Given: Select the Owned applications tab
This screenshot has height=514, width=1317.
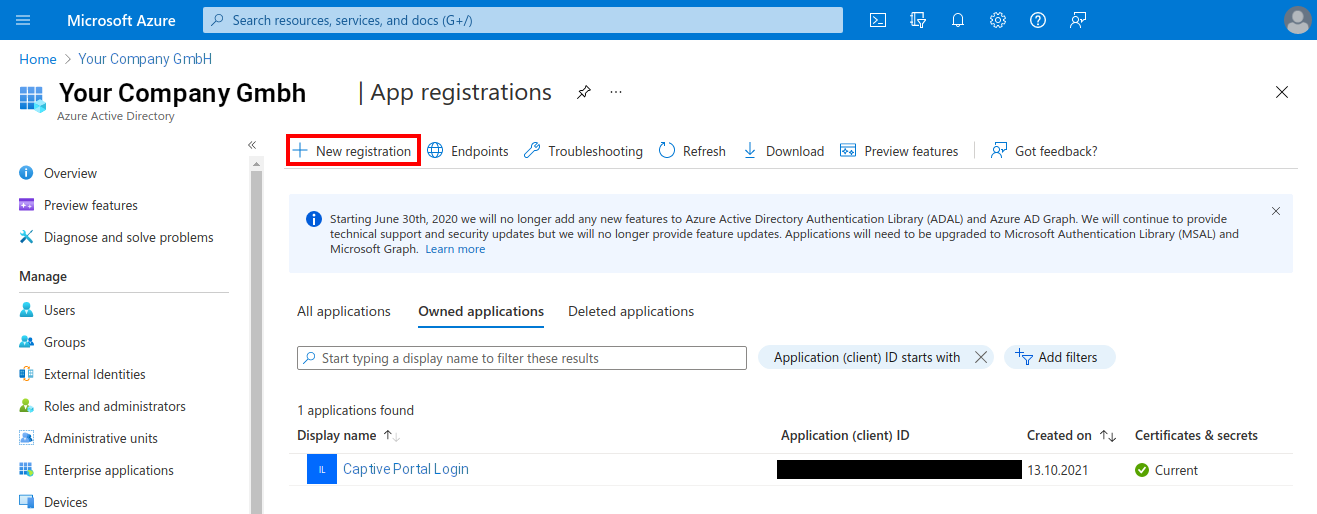Looking at the screenshot, I should (x=481, y=311).
